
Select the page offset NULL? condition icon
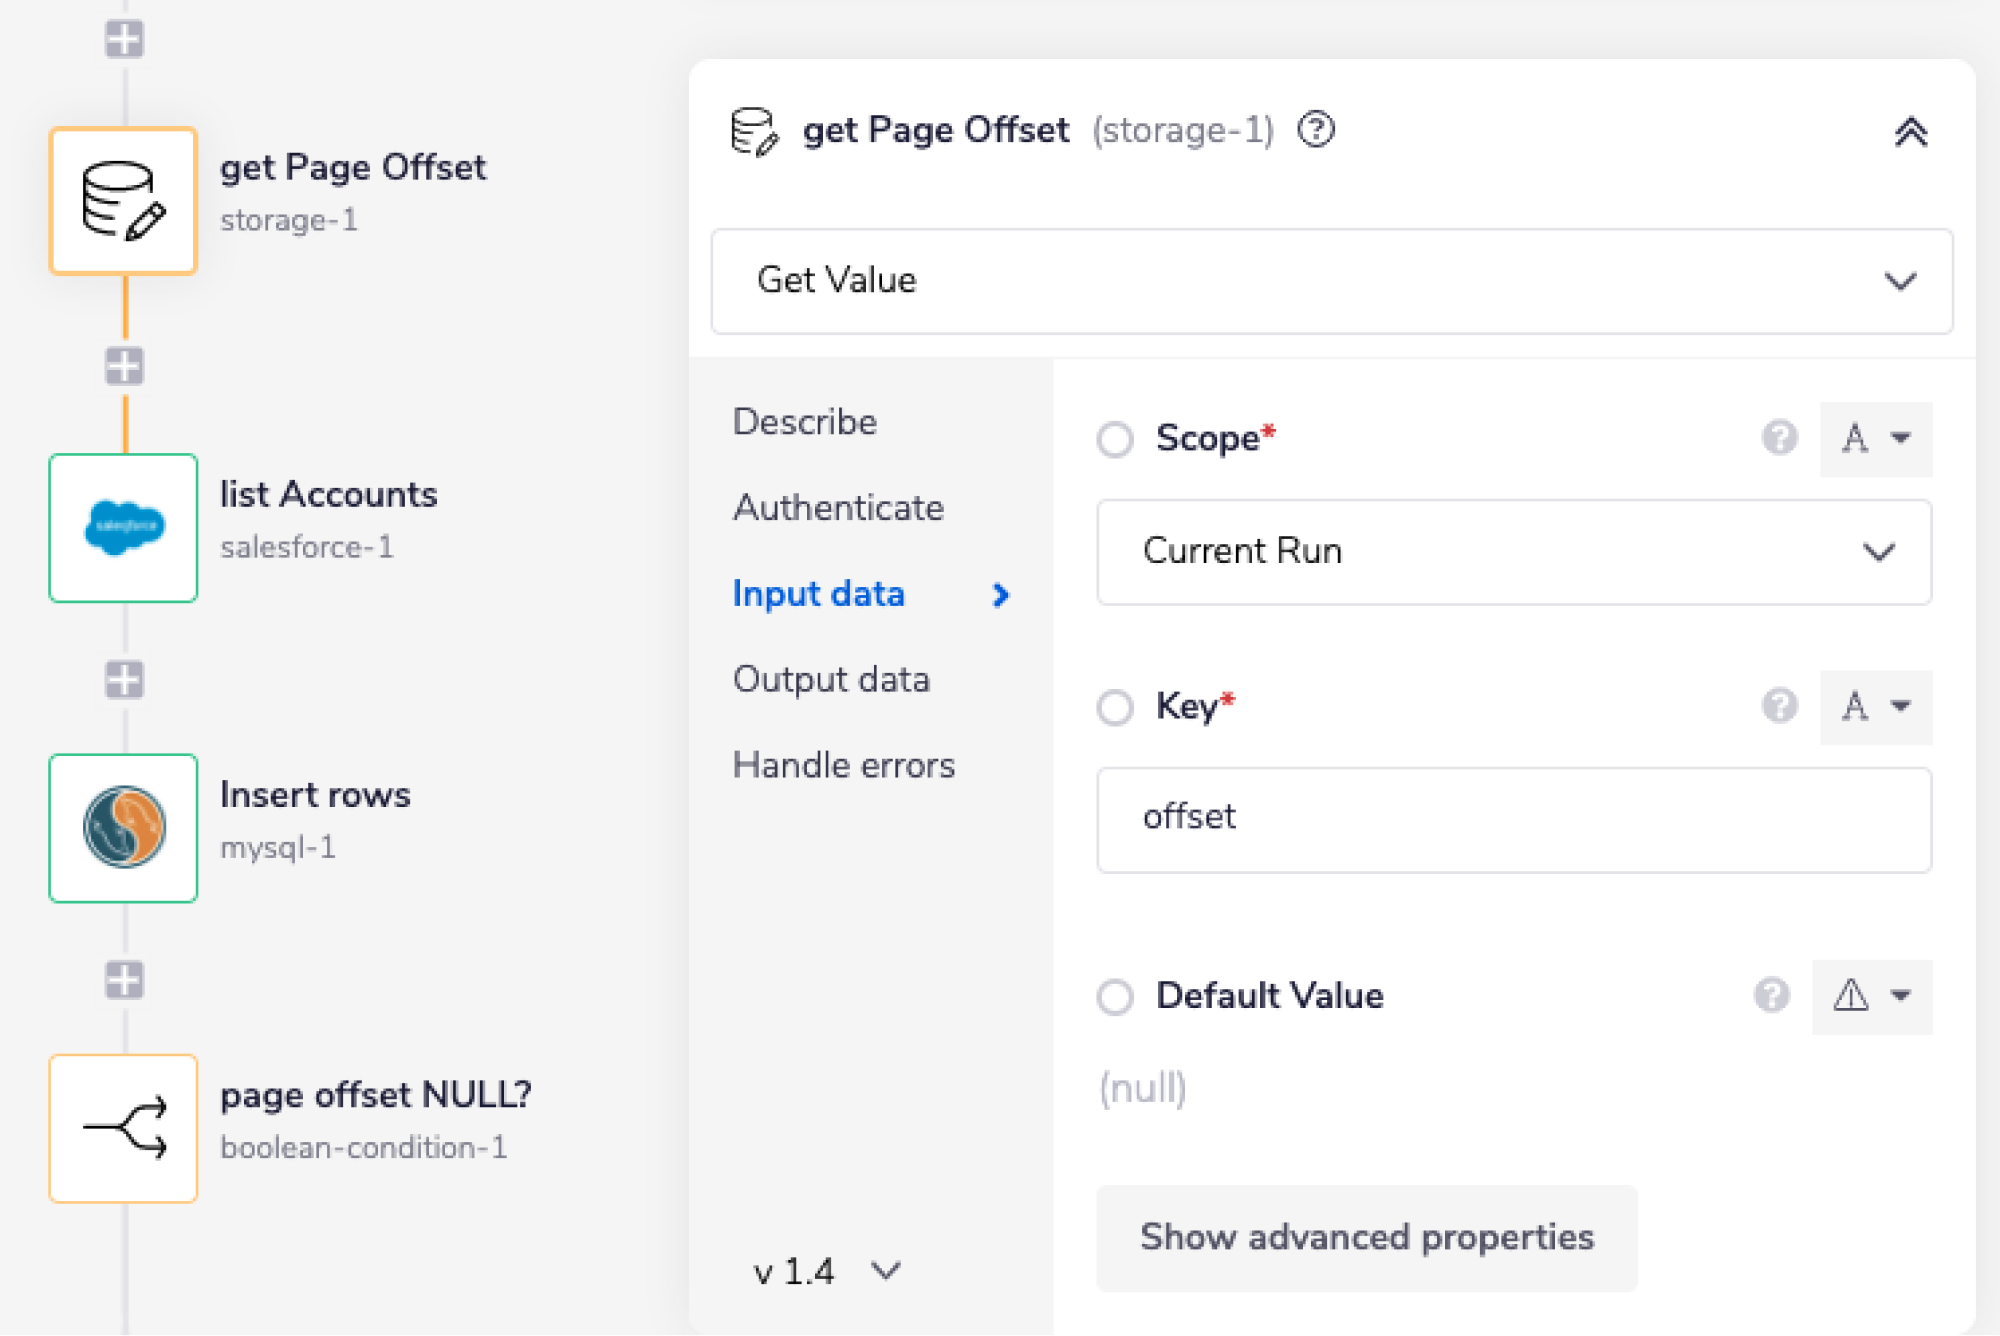[x=123, y=1128]
